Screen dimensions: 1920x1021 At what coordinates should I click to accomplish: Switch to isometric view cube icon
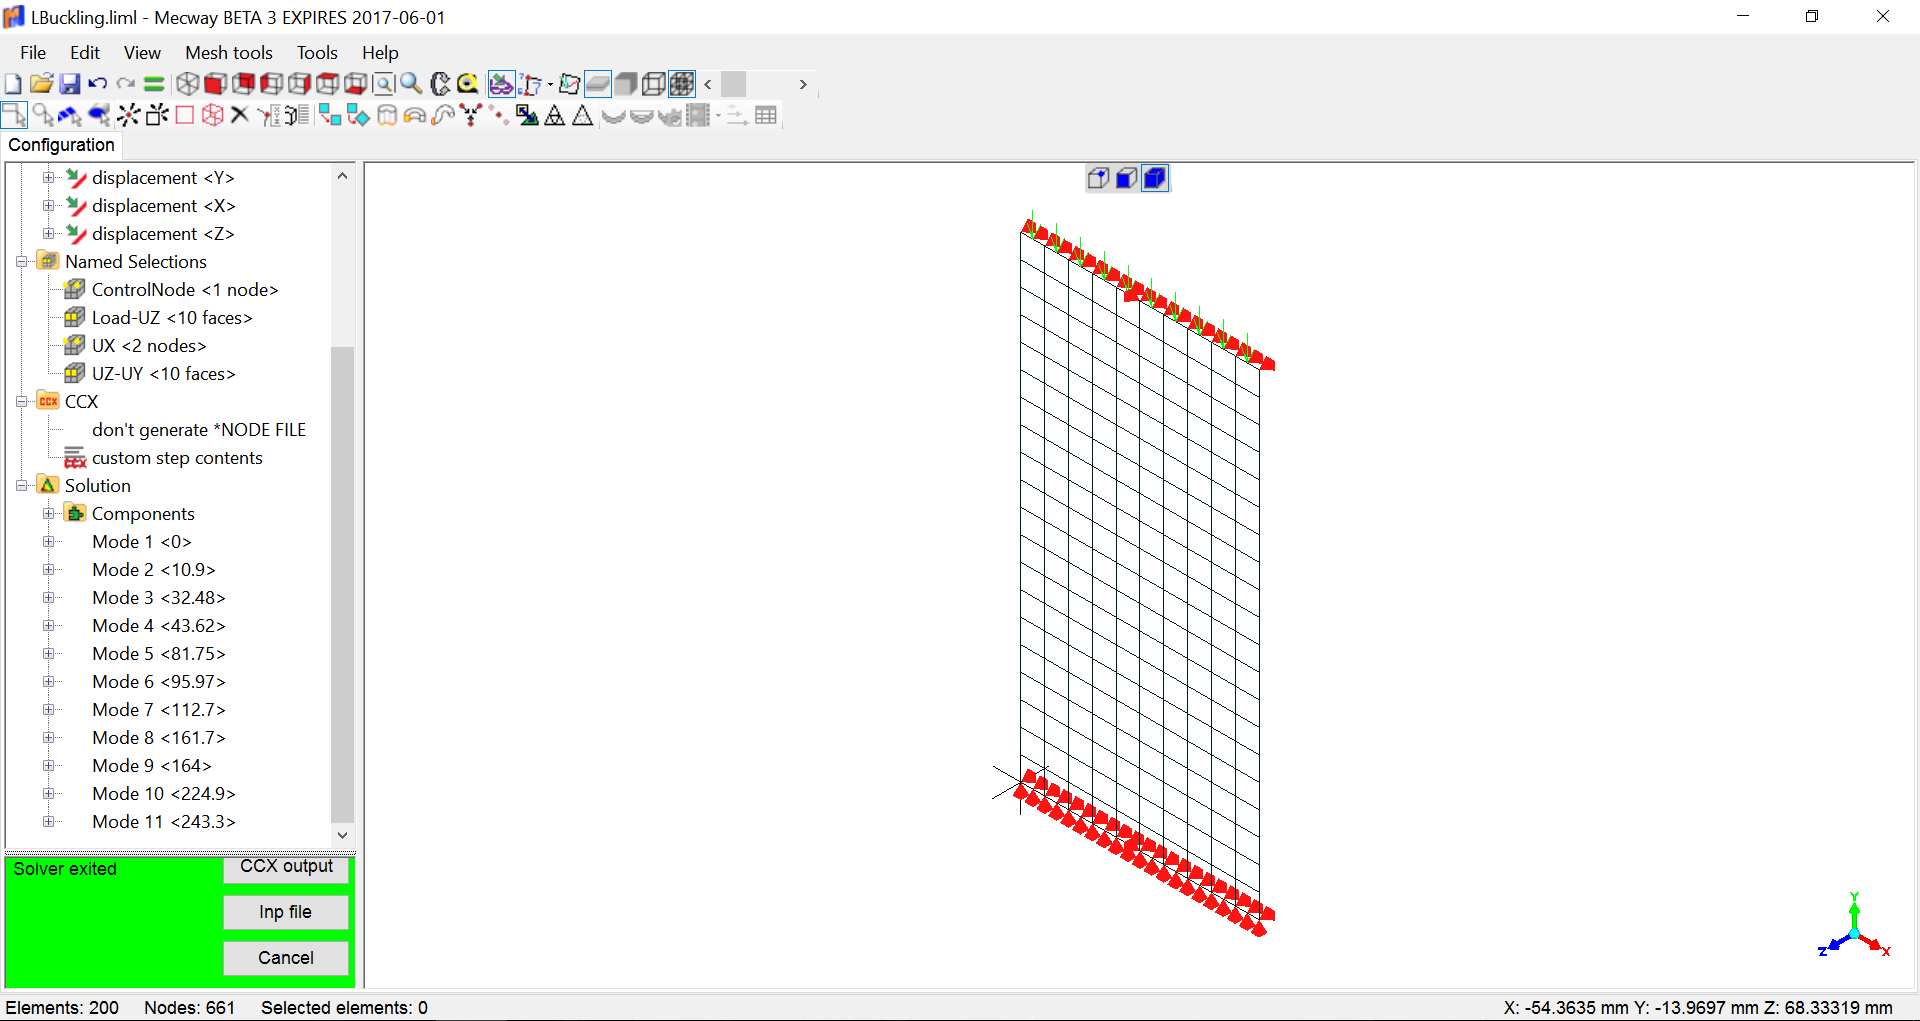pos(187,84)
